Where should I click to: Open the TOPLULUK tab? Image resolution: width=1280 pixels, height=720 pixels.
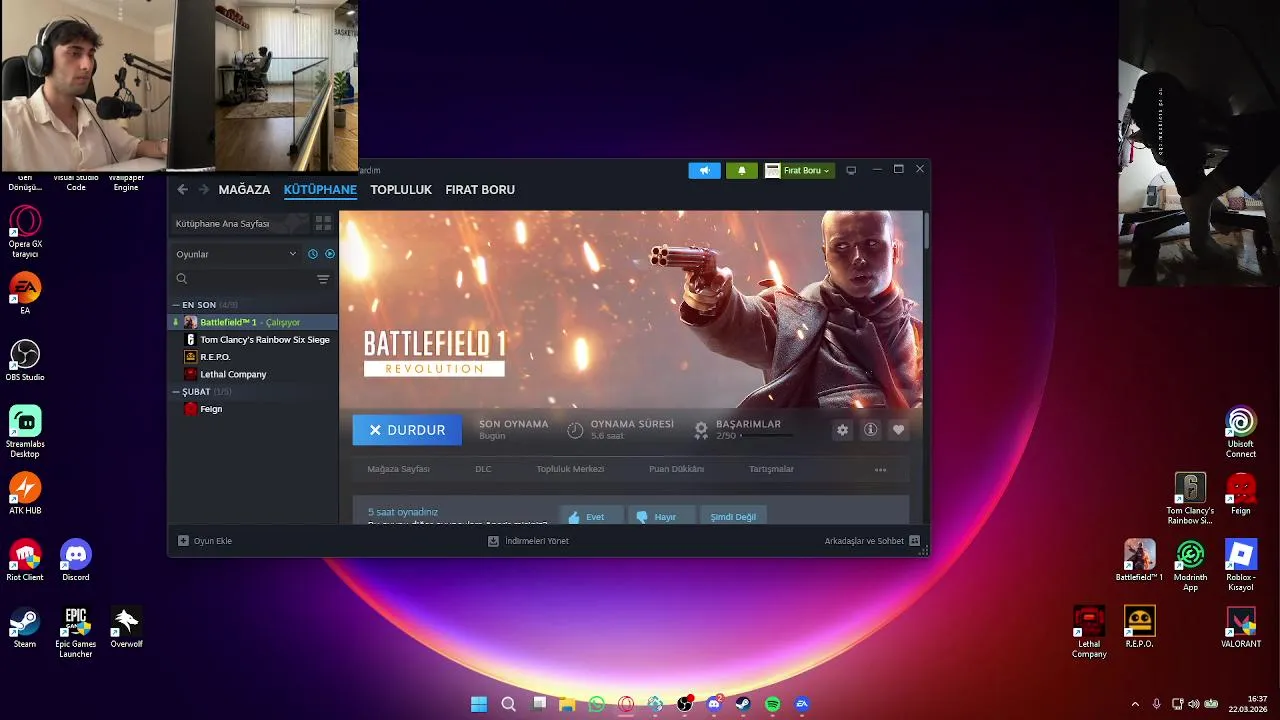click(401, 189)
